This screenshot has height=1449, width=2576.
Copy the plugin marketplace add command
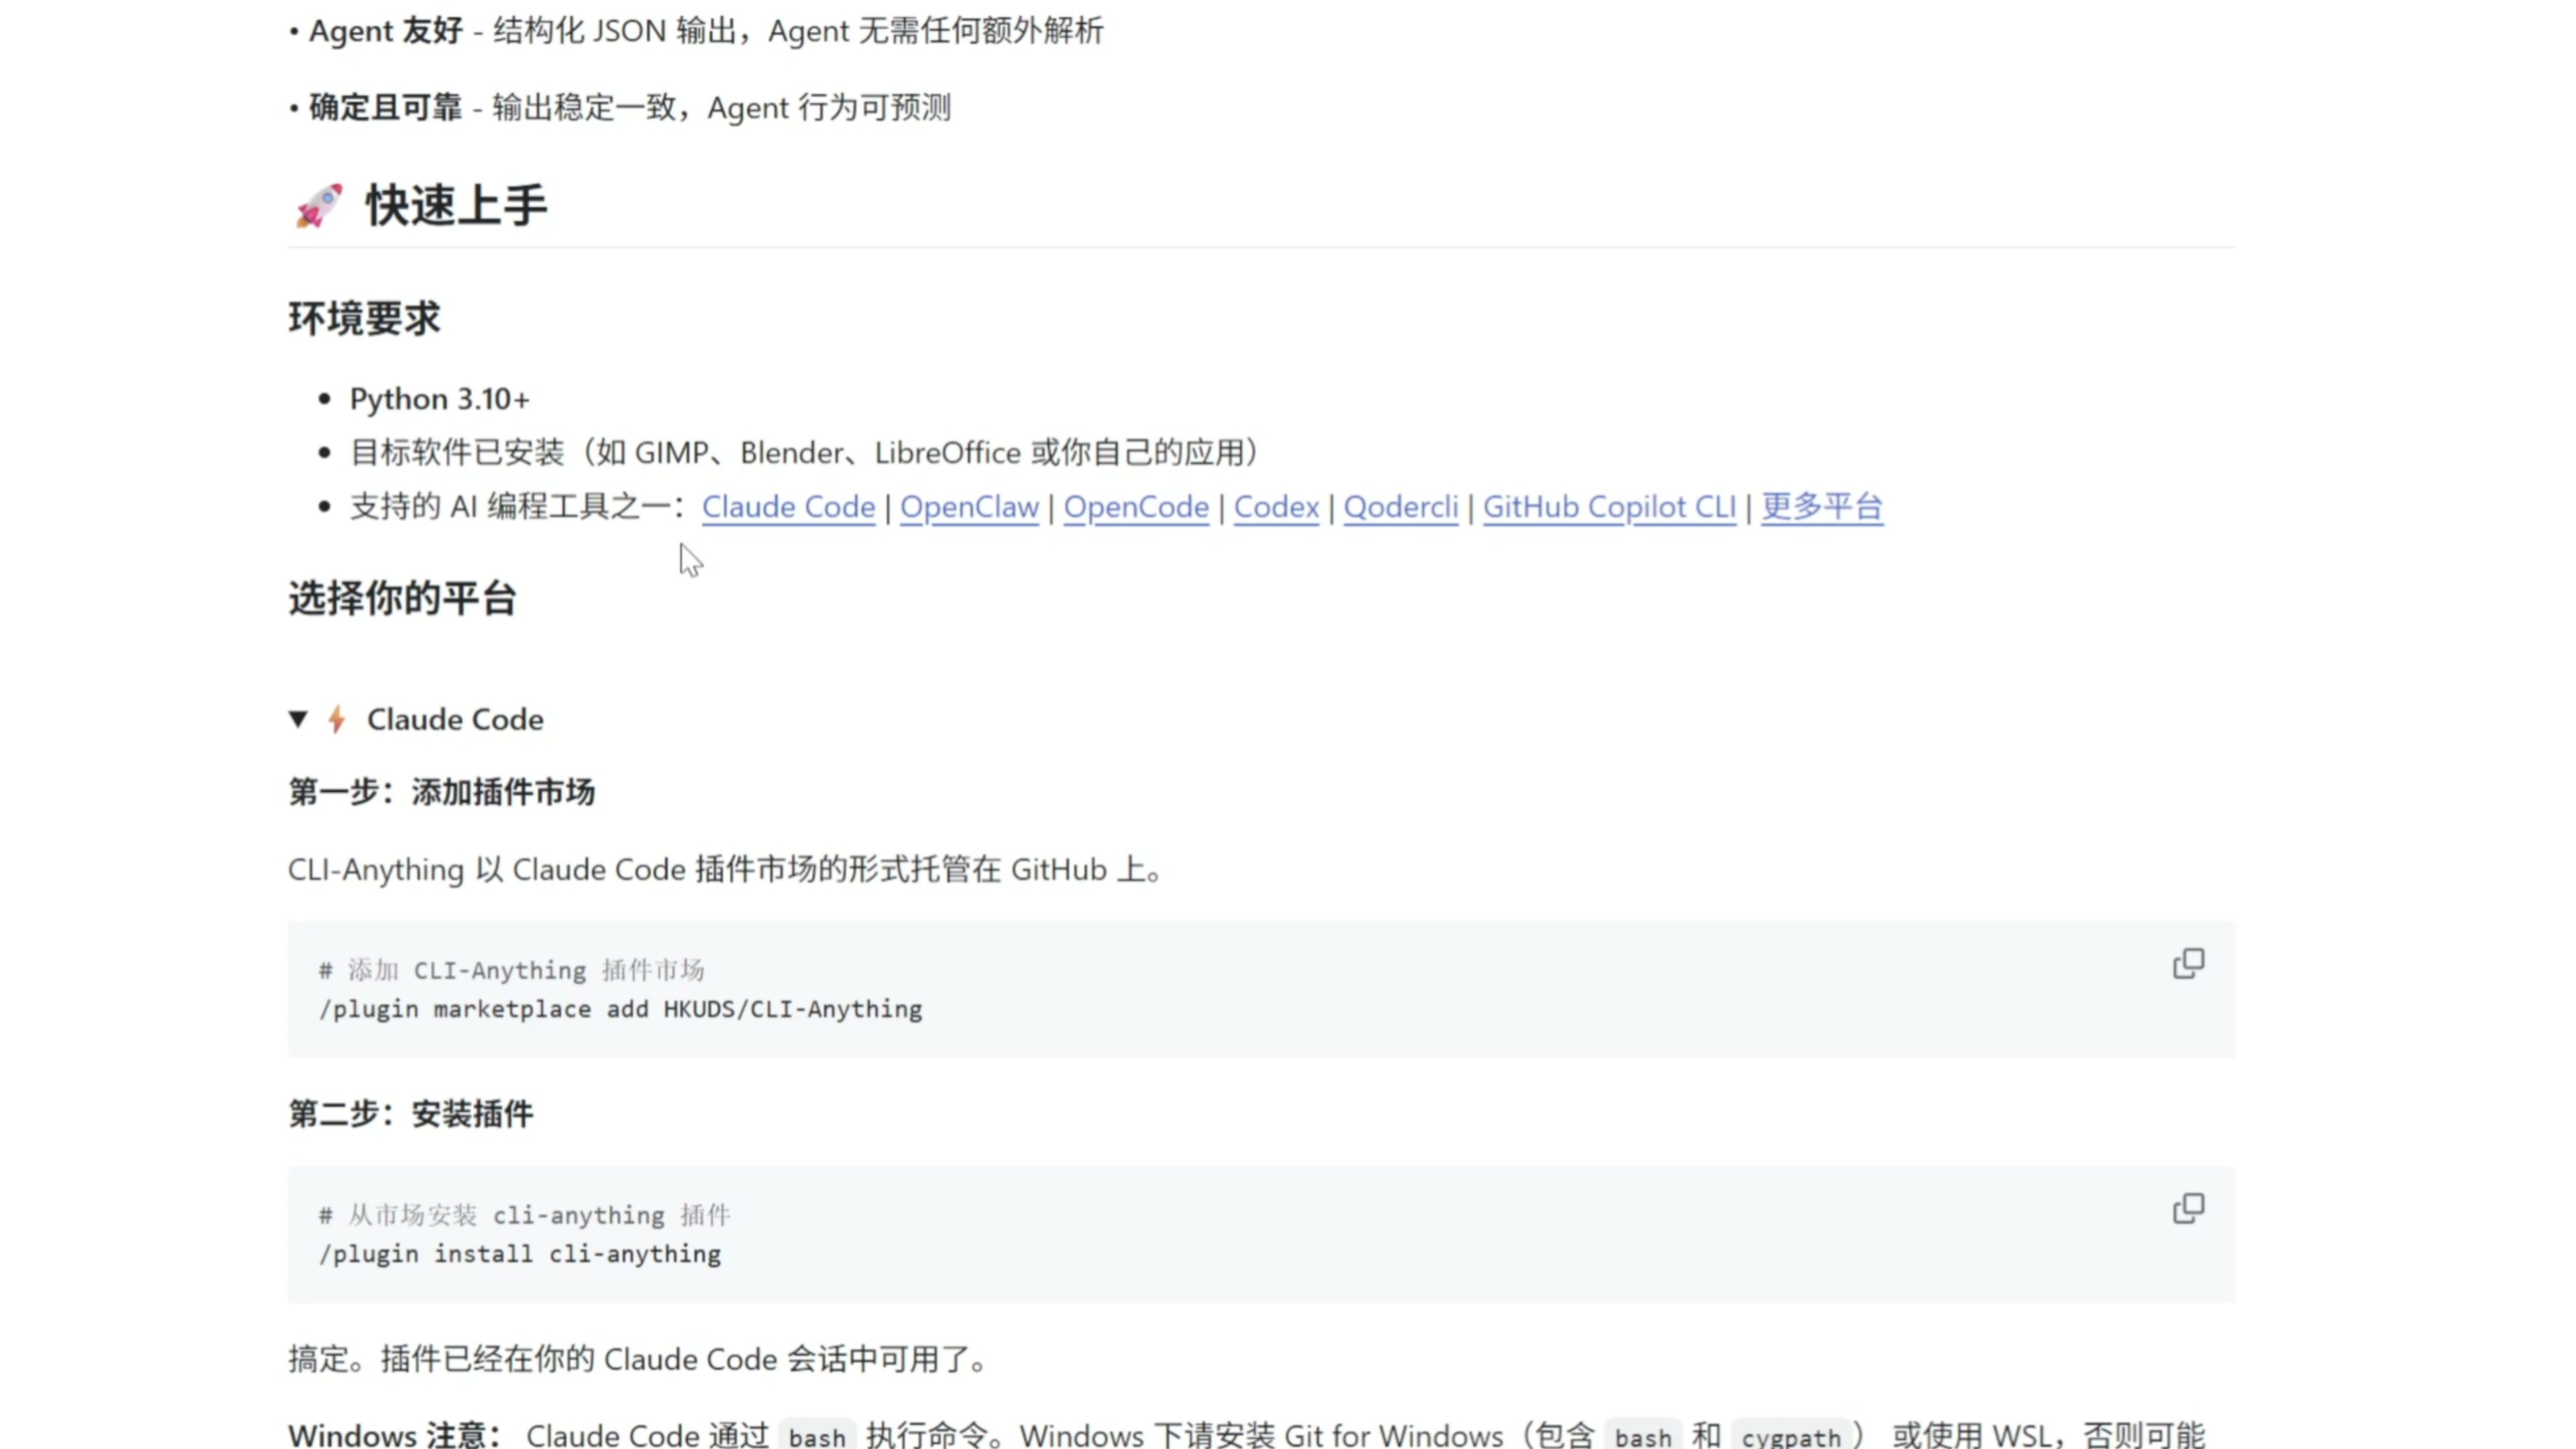tap(2187, 963)
